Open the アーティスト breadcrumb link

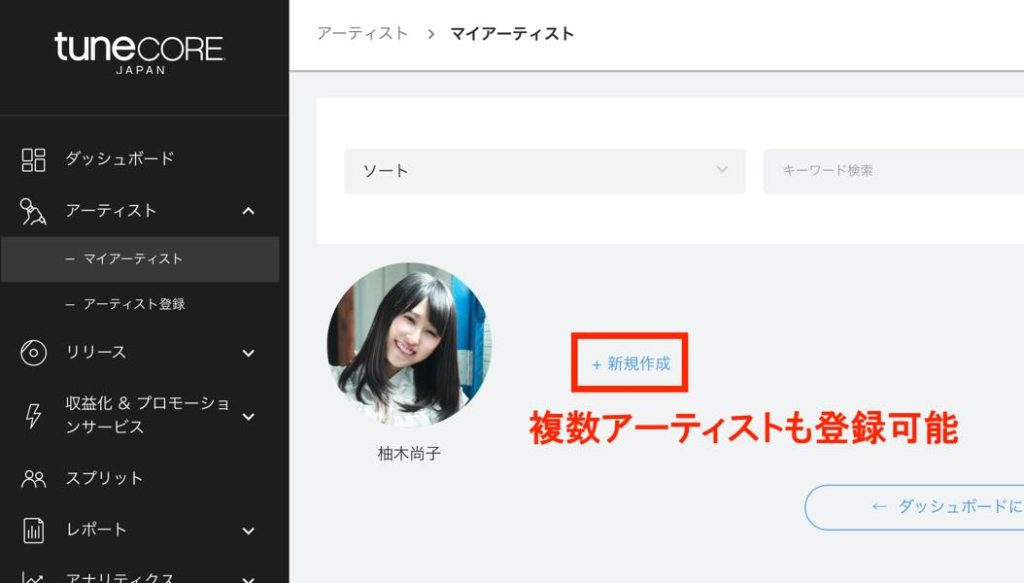click(x=361, y=32)
